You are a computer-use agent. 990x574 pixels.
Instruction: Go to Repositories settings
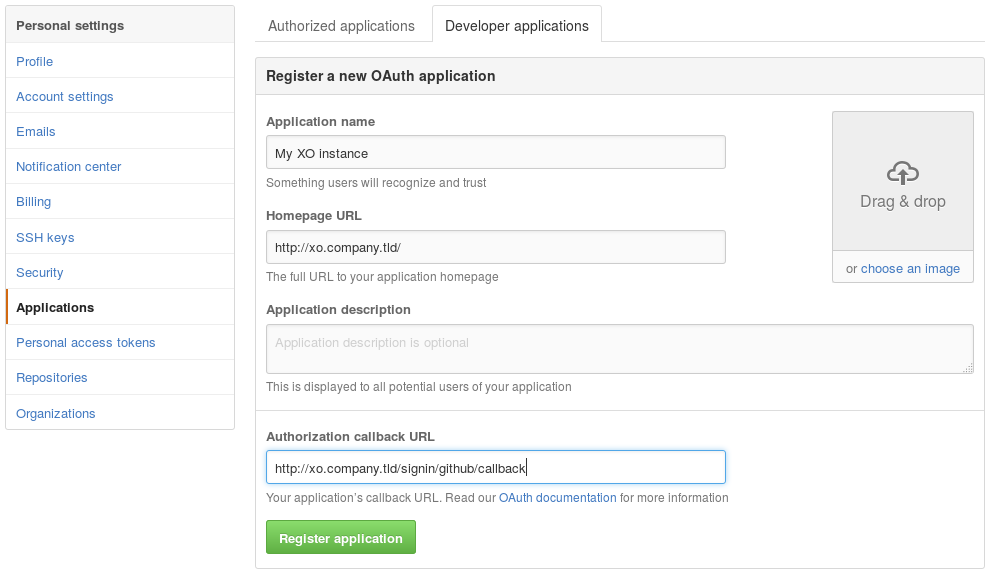pos(120,378)
